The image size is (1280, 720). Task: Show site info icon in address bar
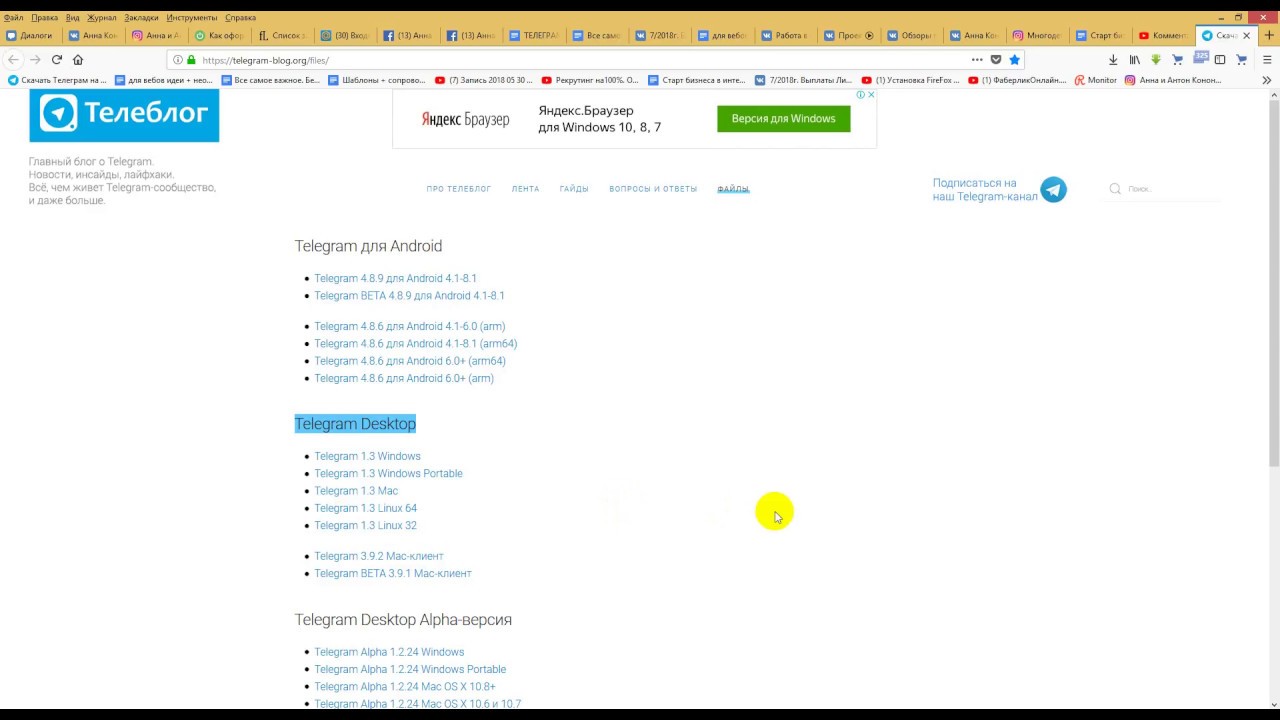pos(178,60)
